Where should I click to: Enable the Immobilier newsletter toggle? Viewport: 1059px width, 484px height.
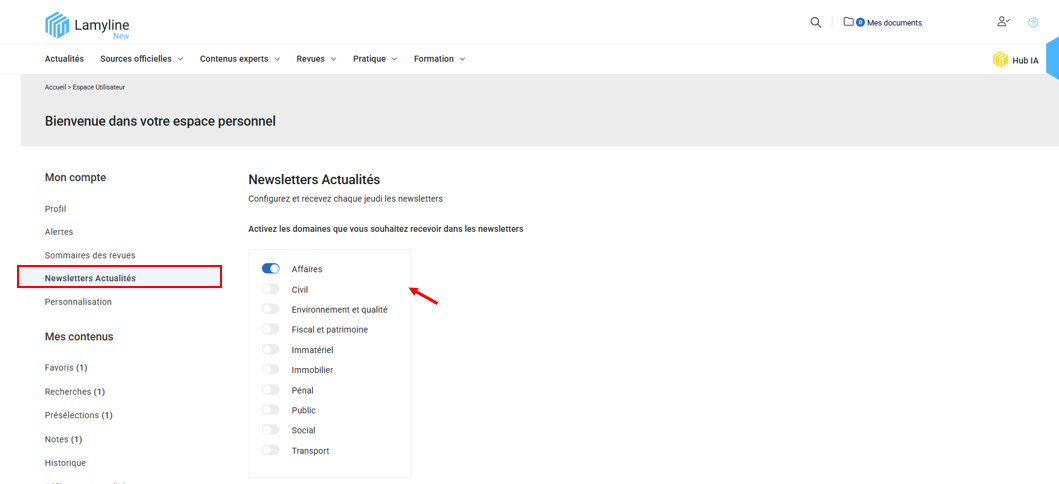click(x=271, y=370)
